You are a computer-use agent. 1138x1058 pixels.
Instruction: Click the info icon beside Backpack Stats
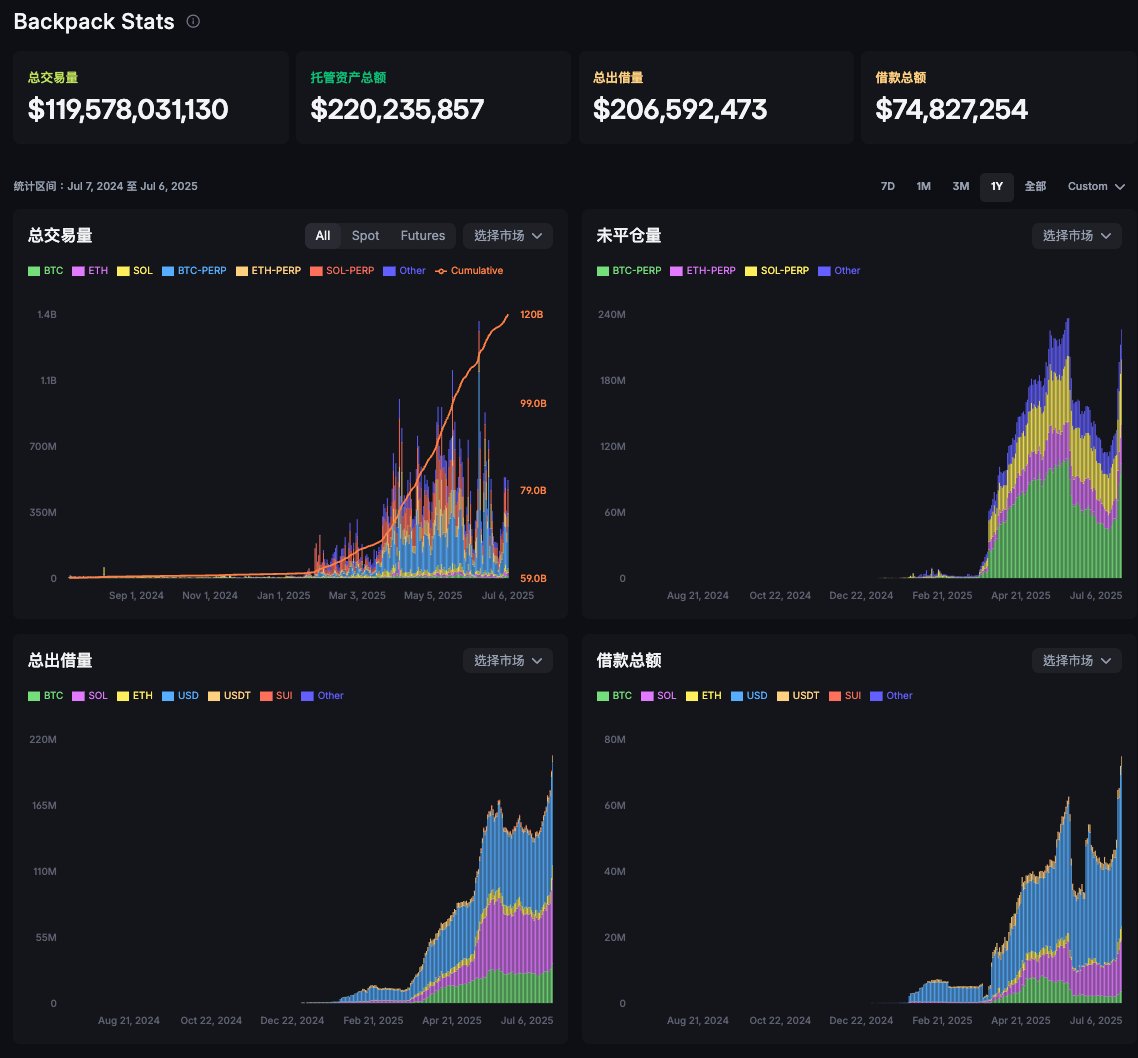tap(193, 21)
